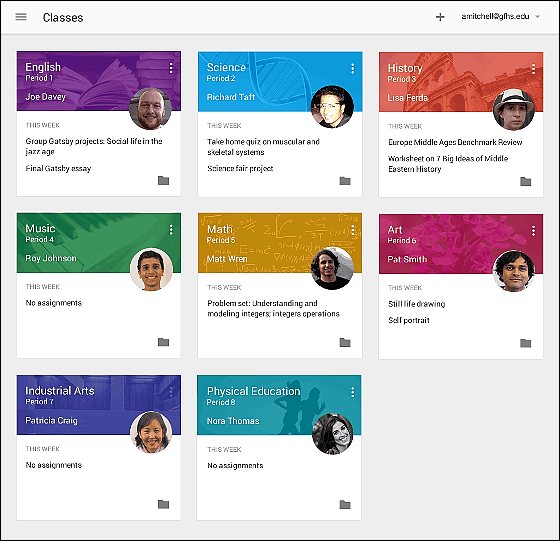The height and width of the screenshot is (541, 560).
Task: Click the plus icon to add a class
Action: pos(440,17)
